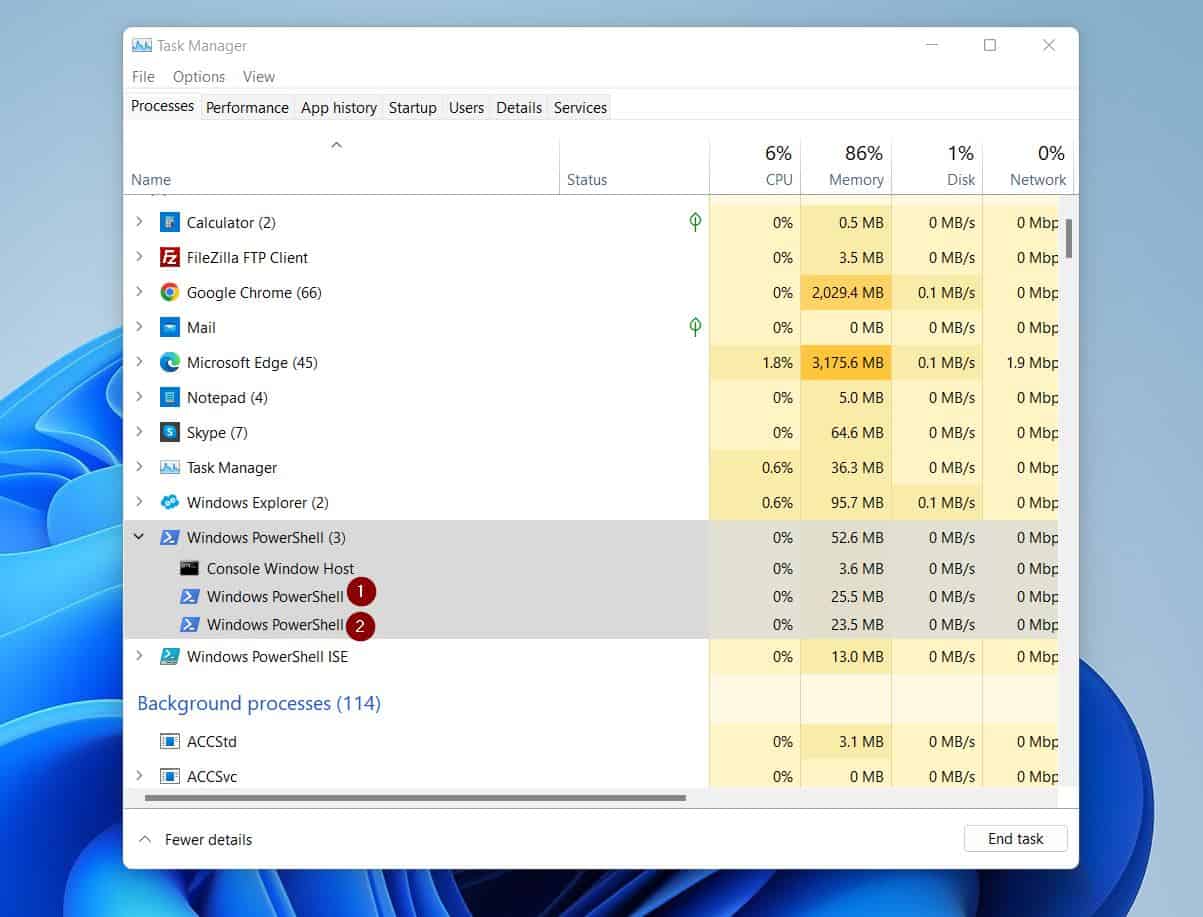The width and height of the screenshot is (1203, 917).
Task: Sort by the Name column header
Action: click(341, 167)
